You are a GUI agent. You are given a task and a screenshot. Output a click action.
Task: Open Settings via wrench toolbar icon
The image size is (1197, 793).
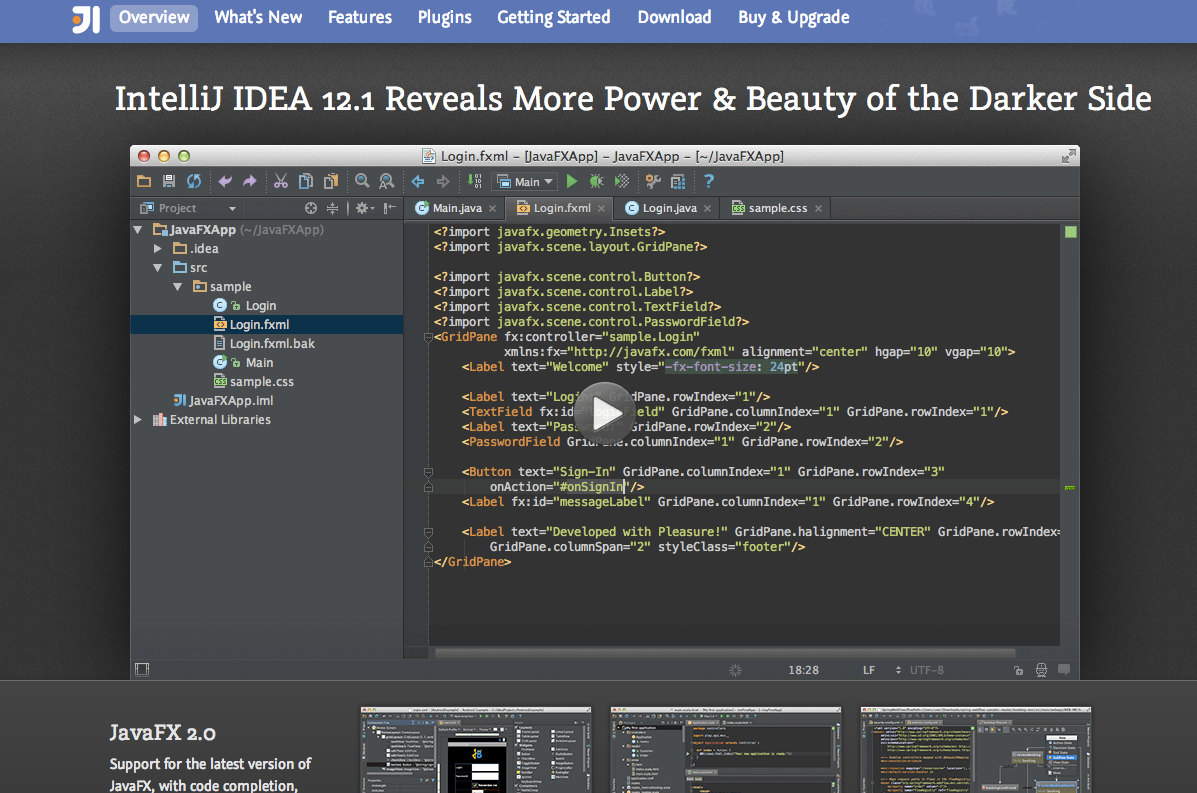pos(653,181)
